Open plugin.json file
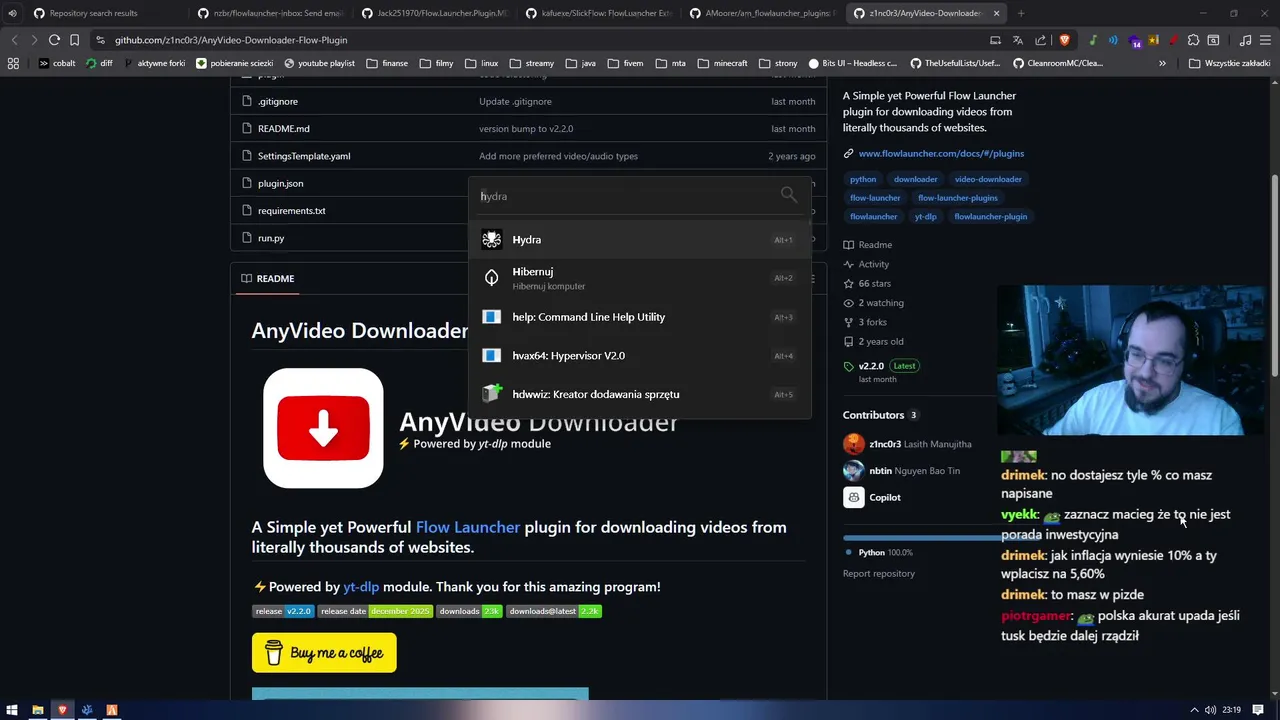The width and height of the screenshot is (1280, 720). [x=280, y=183]
